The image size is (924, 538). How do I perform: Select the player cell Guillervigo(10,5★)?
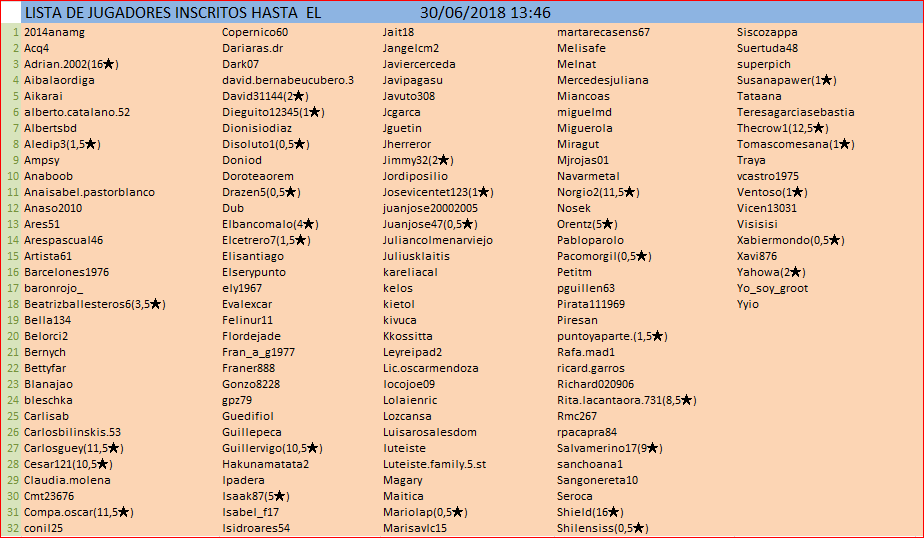pos(272,448)
